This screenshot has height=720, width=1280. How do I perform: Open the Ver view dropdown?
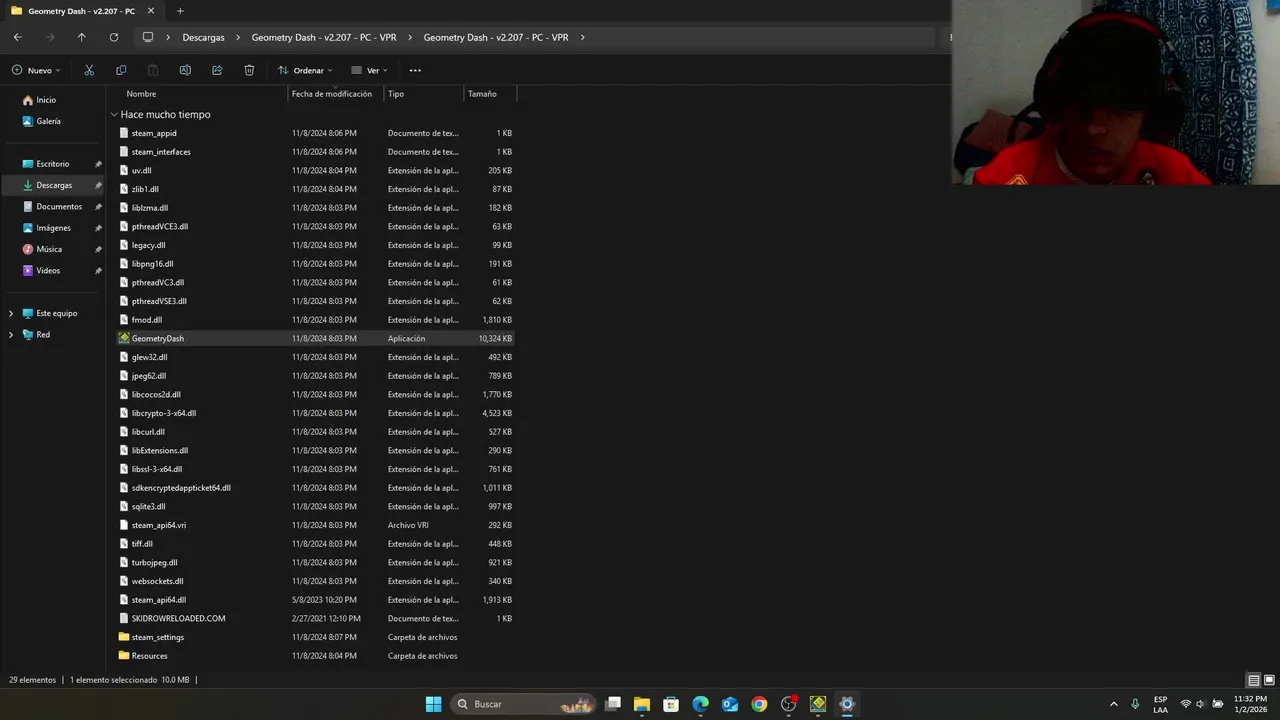pos(369,70)
